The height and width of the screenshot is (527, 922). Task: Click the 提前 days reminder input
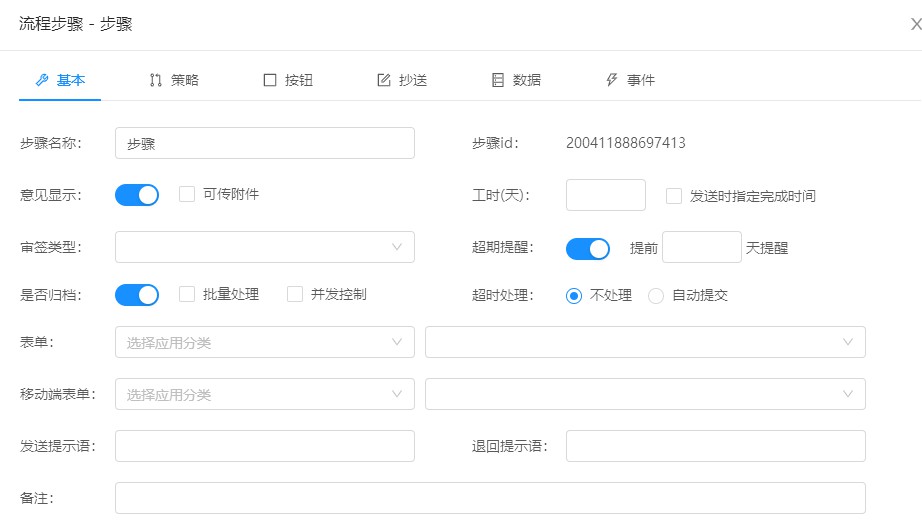coord(701,247)
